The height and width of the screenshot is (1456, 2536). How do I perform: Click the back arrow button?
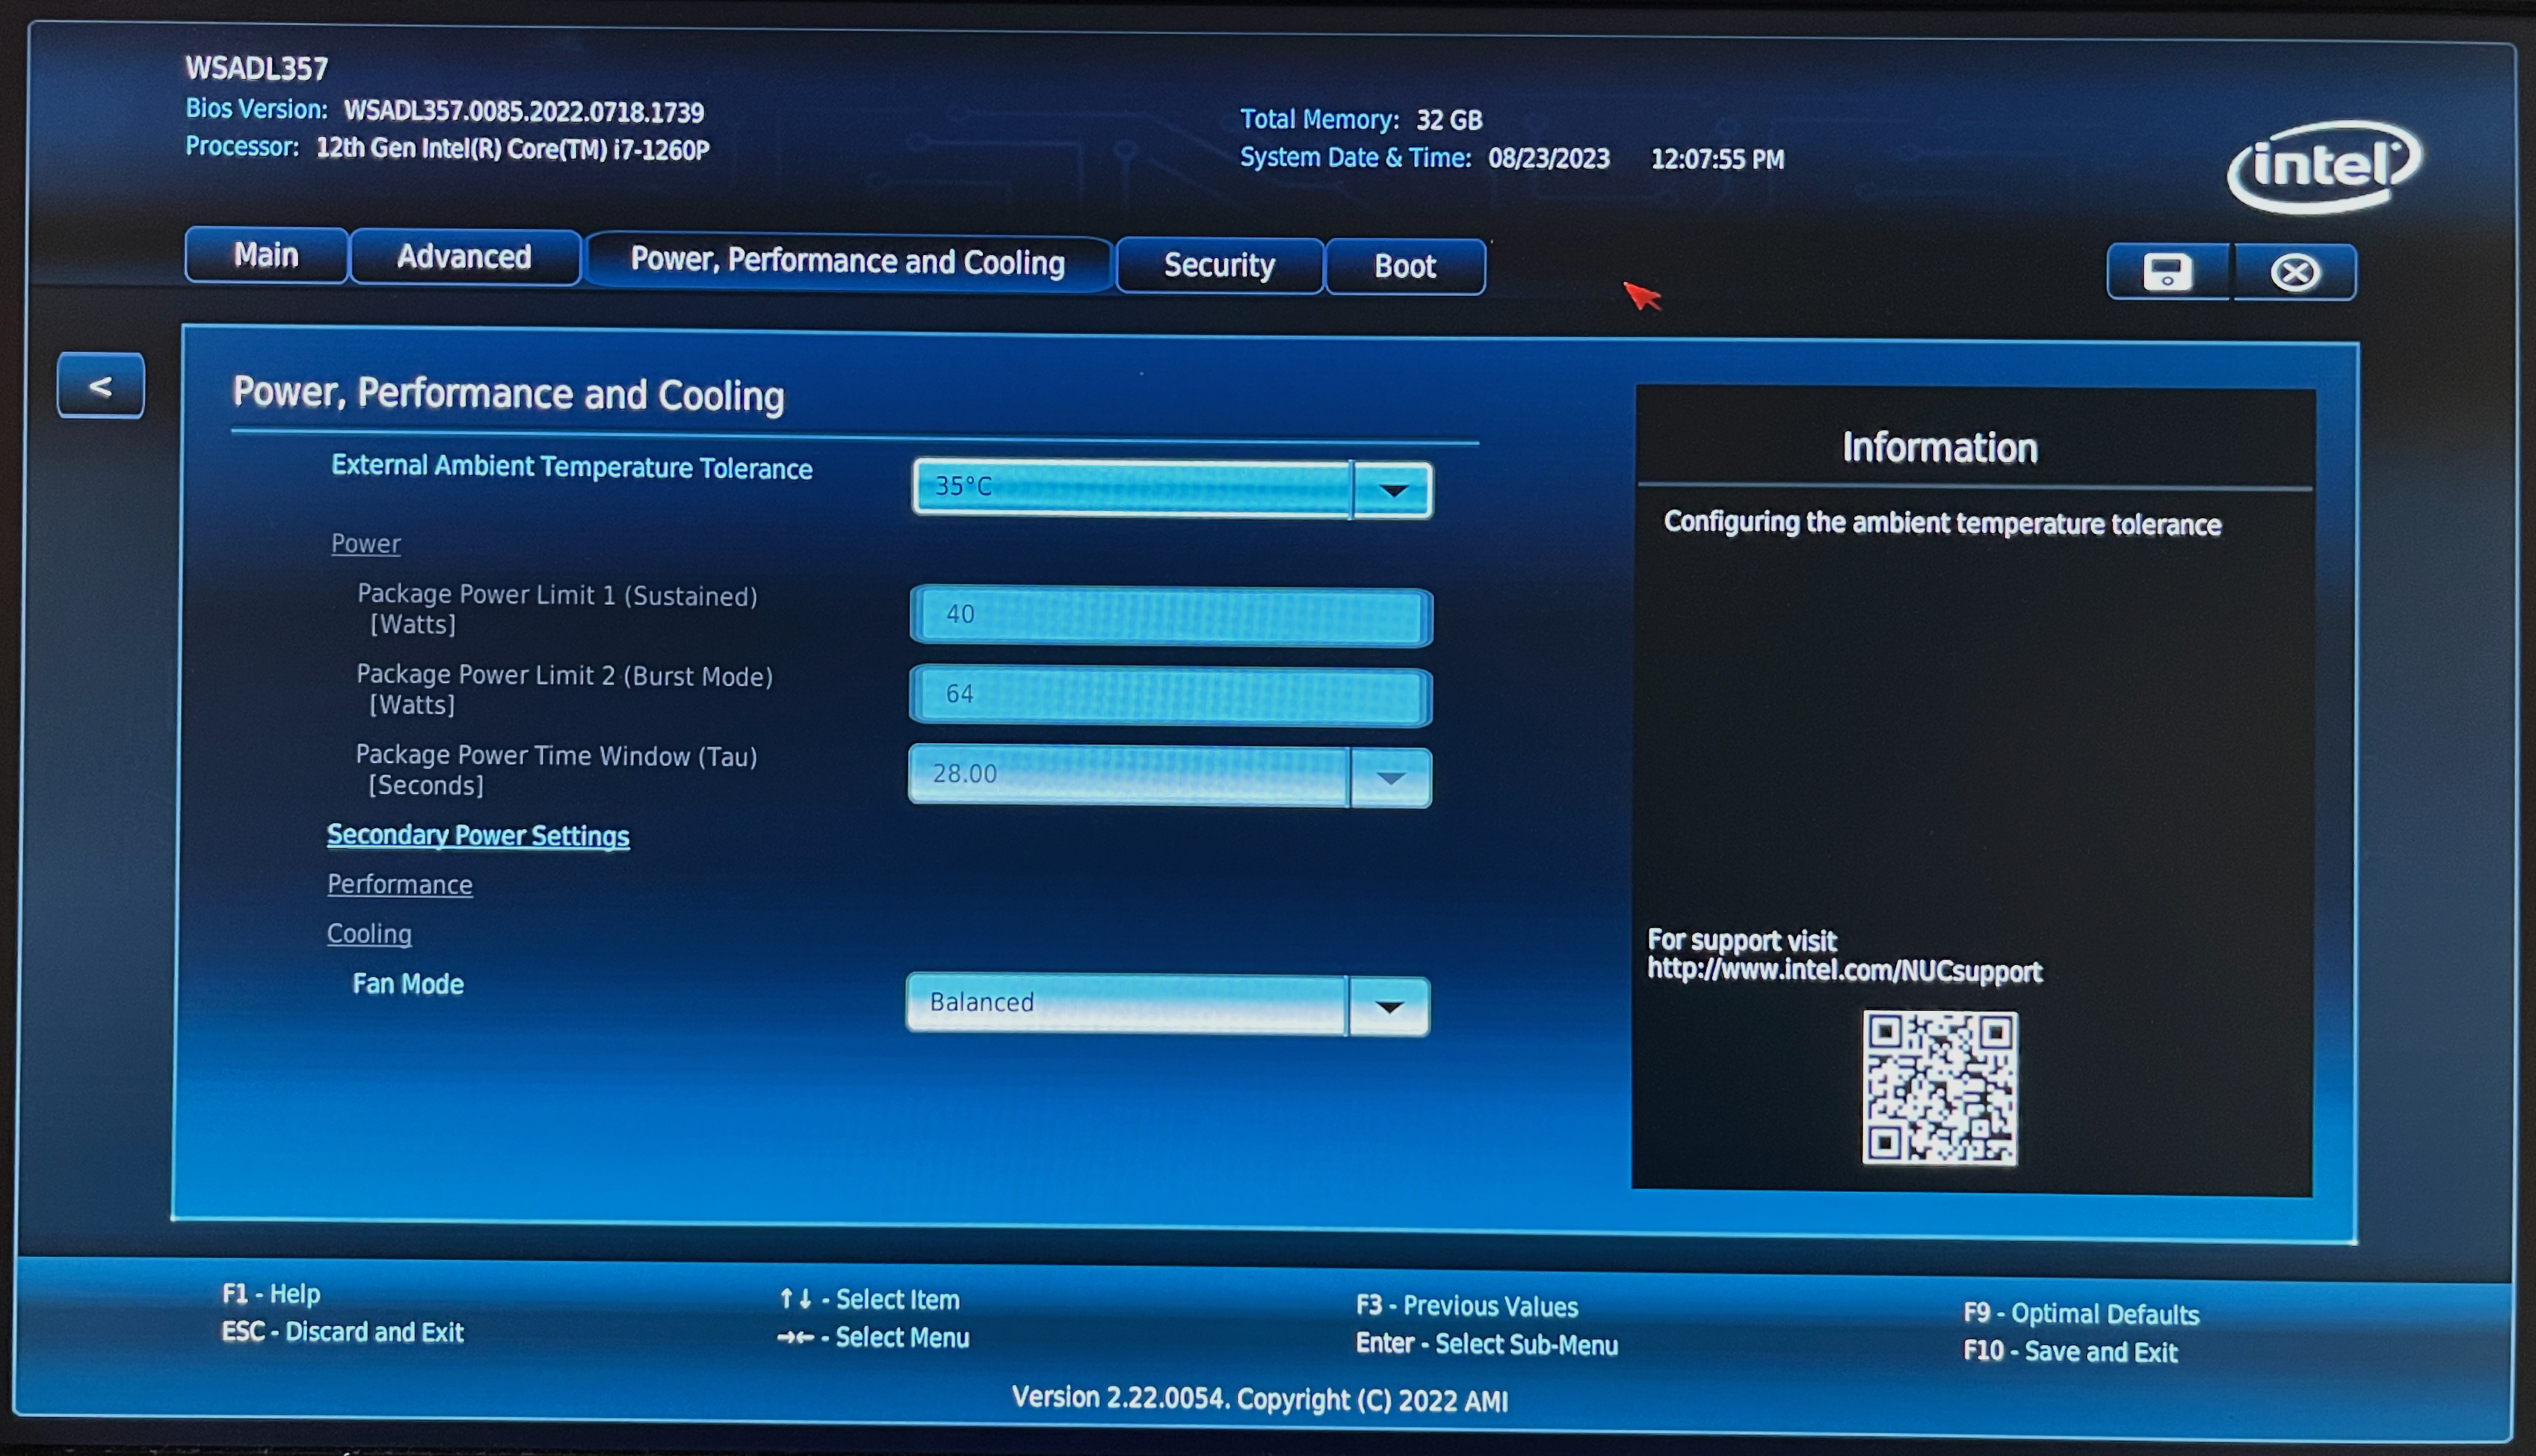coord(100,386)
